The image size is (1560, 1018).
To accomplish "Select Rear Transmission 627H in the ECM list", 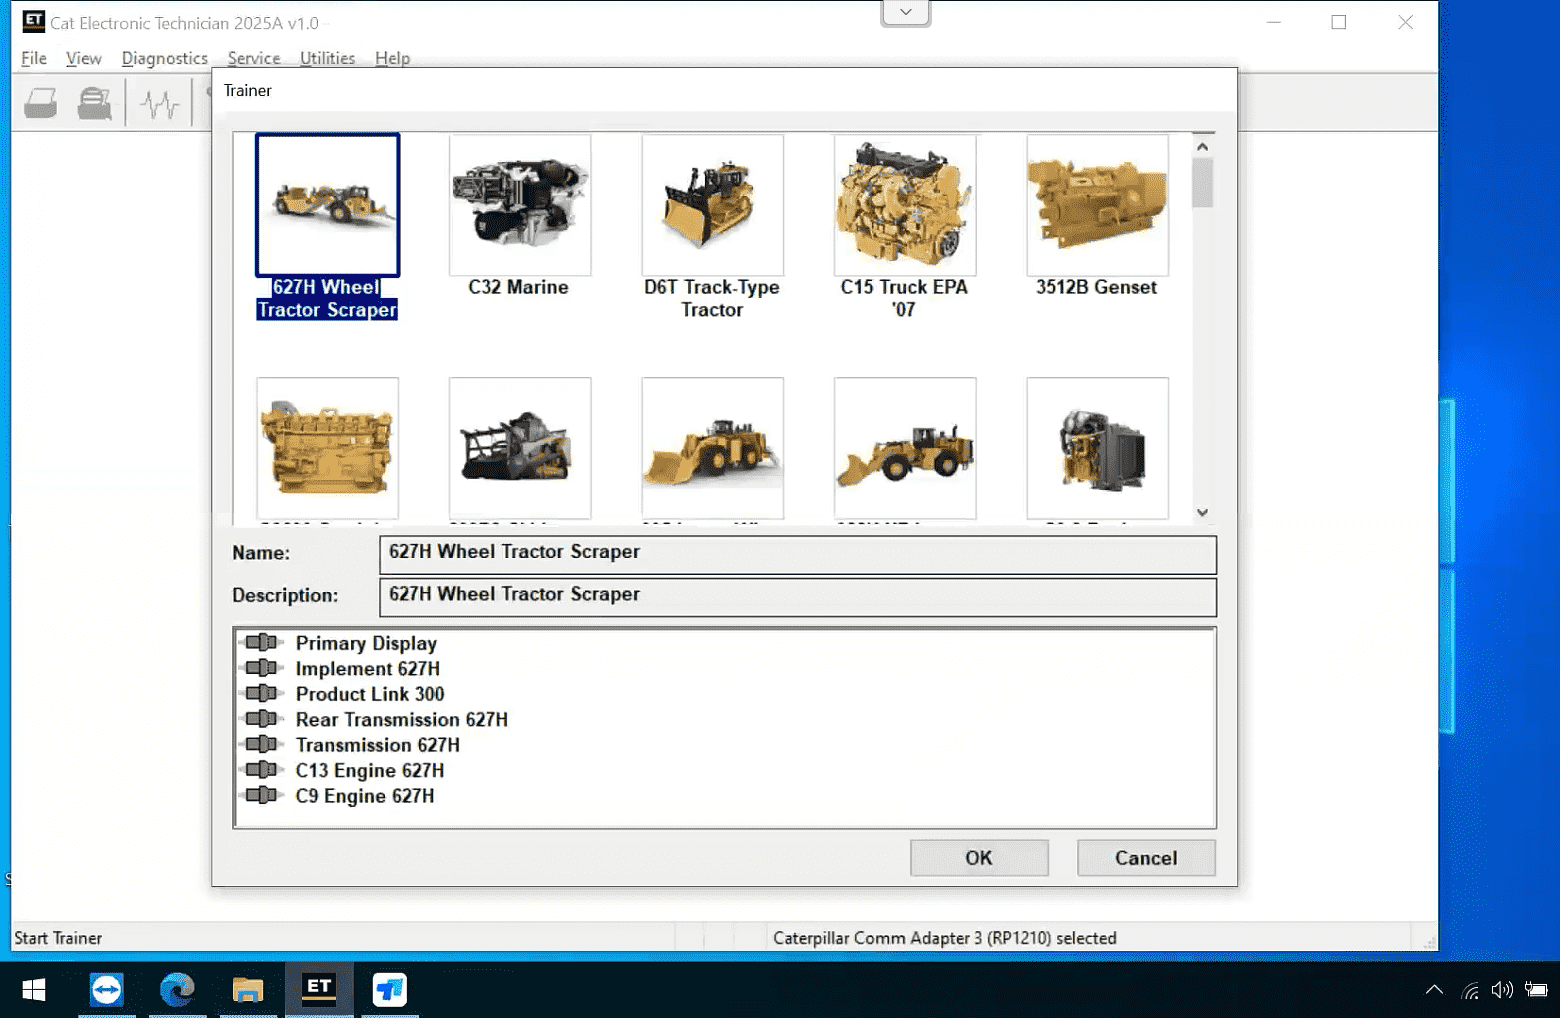I will click(x=402, y=719).
